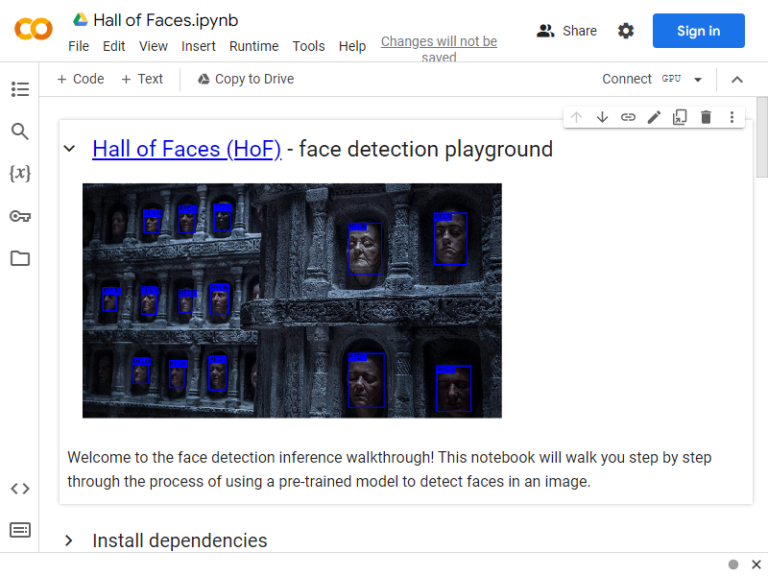Open the Connect options dropdown arrow

coord(698,79)
